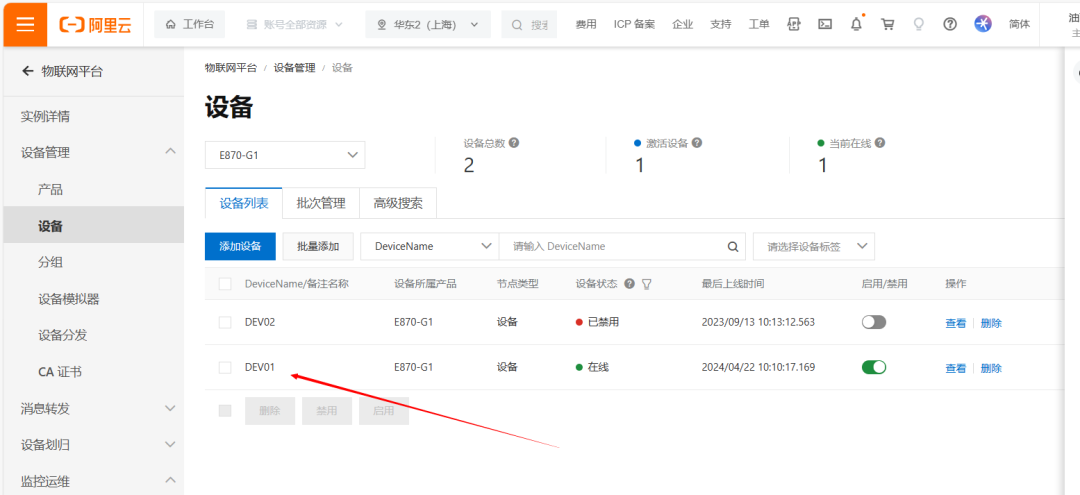Click the disabled bulk 禁用 button
The image size is (1080, 495).
pos(327,411)
